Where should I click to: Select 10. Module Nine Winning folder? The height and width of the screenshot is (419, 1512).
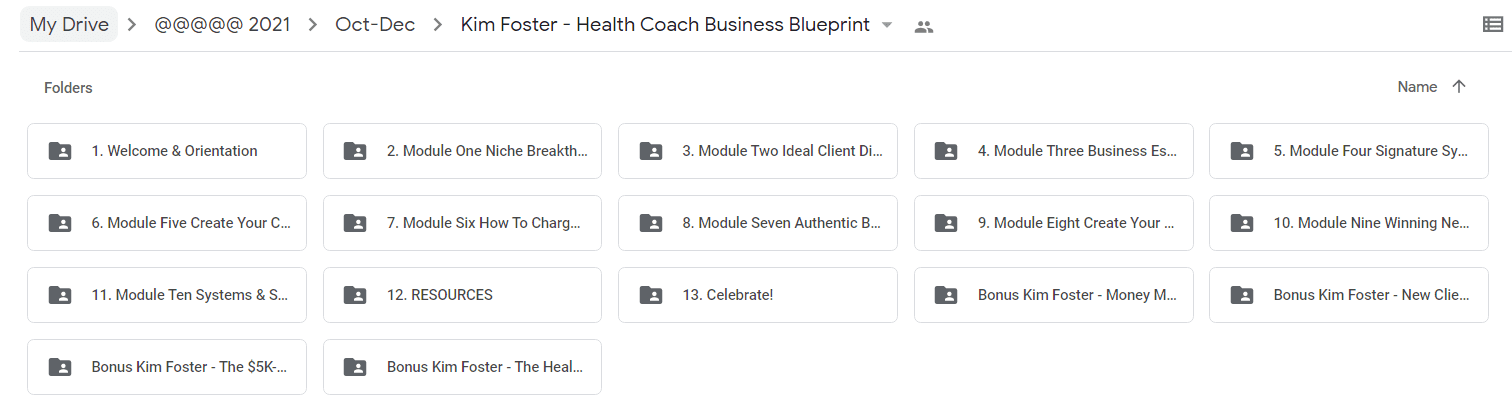tap(1349, 223)
